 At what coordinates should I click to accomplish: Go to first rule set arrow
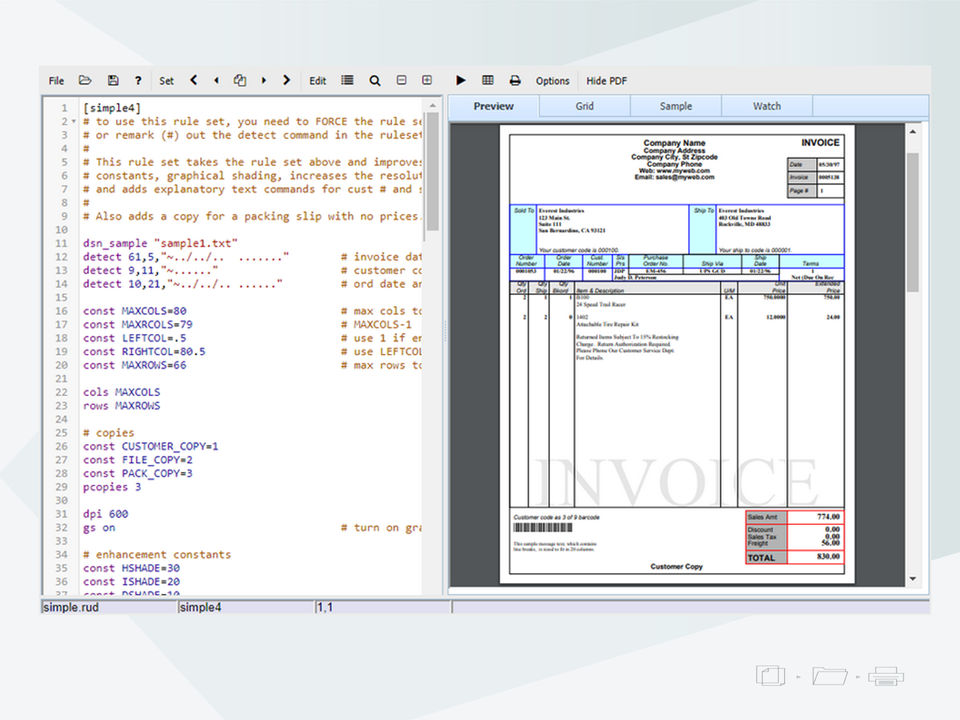click(193, 80)
